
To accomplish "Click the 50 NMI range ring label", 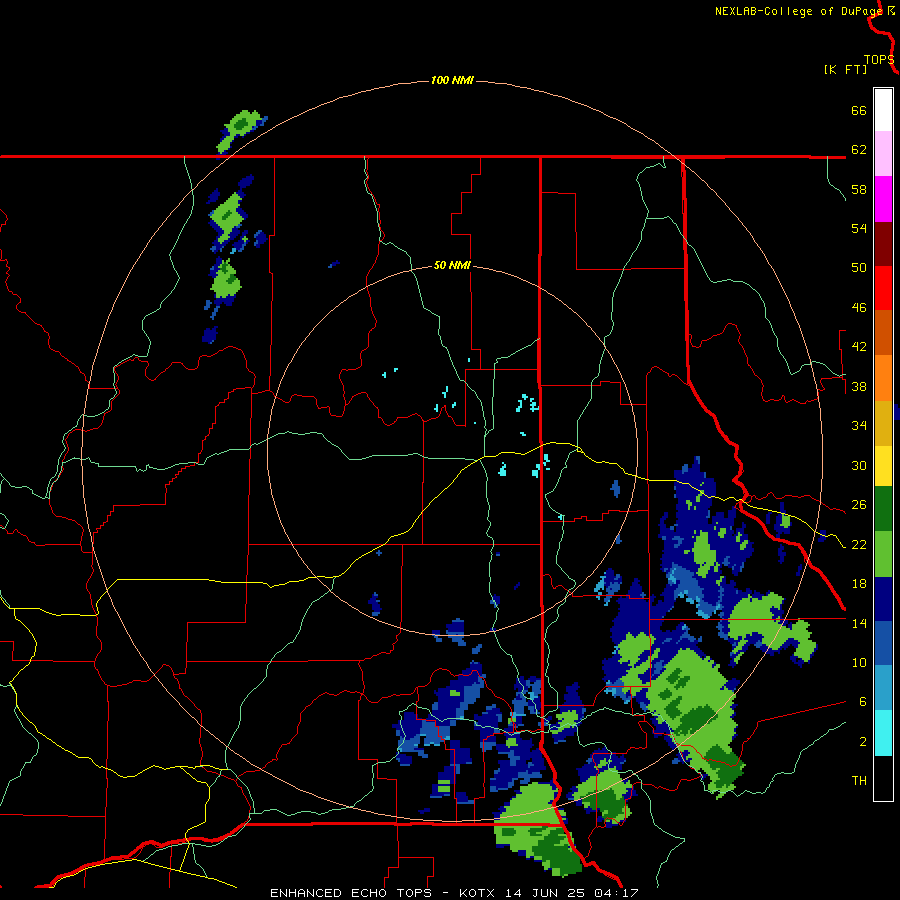I will pos(452,265).
